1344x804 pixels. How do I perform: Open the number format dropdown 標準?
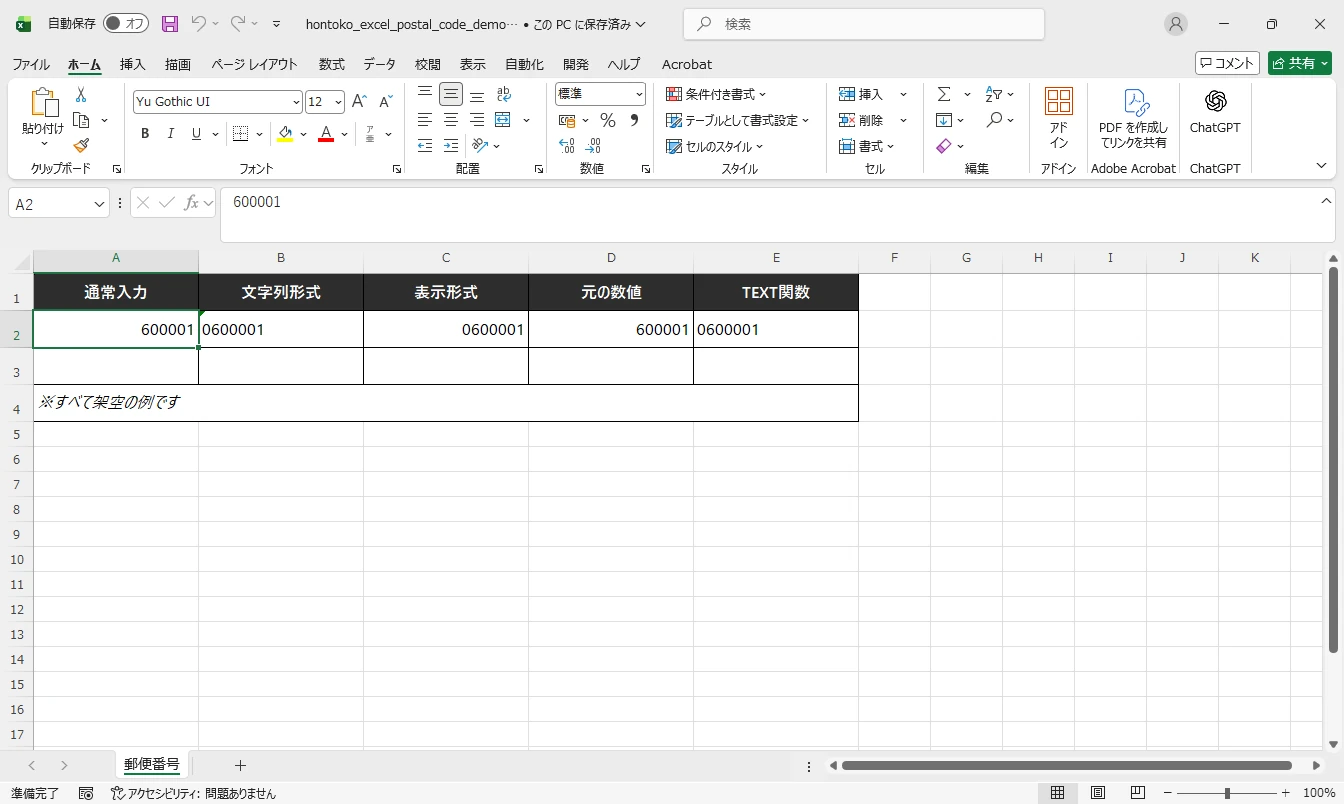(x=638, y=94)
